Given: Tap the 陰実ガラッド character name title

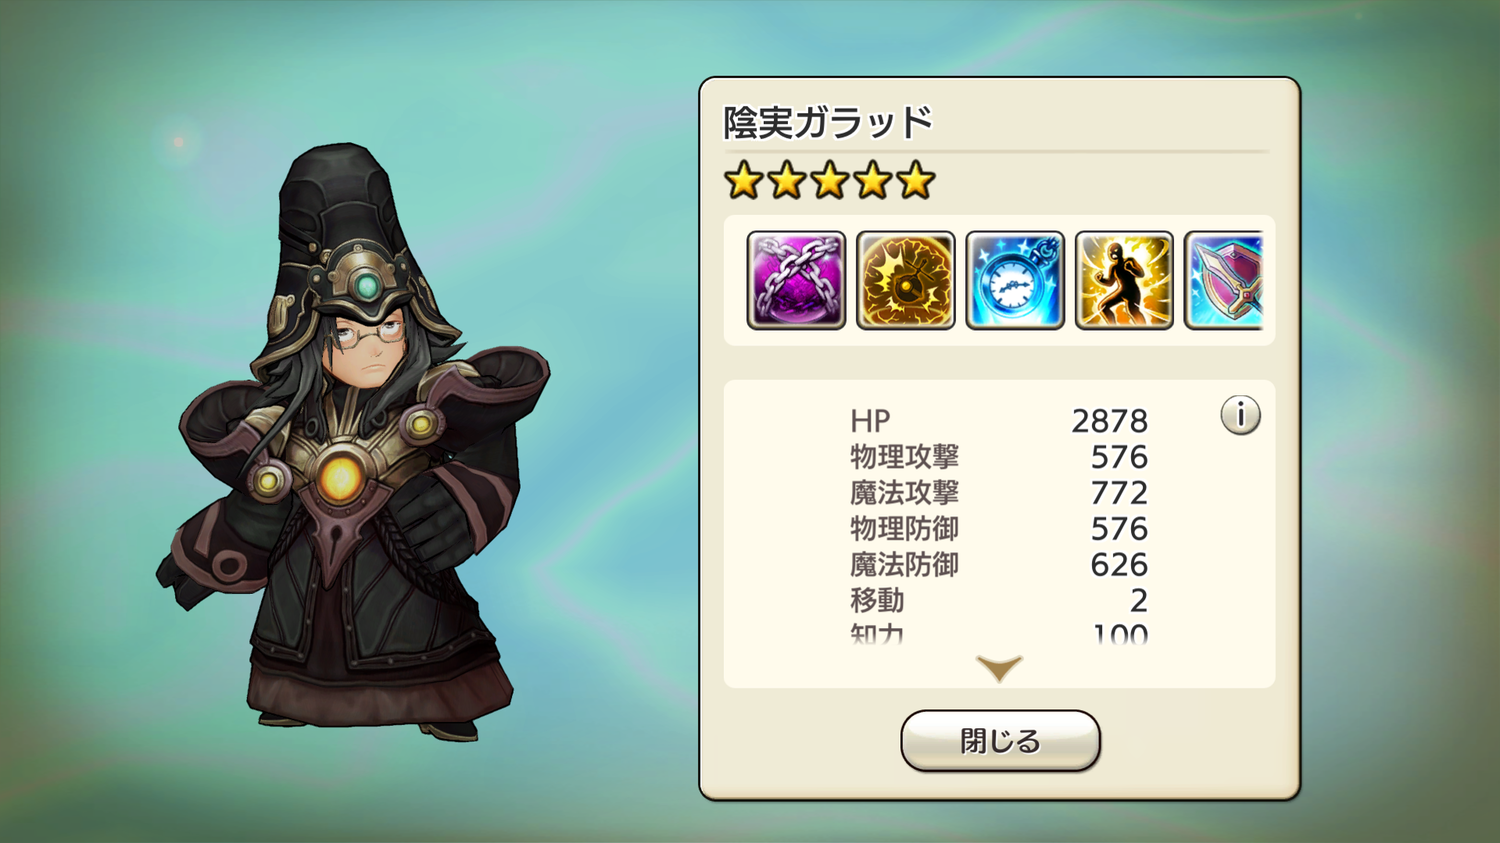Looking at the screenshot, I should click(x=828, y=122).
